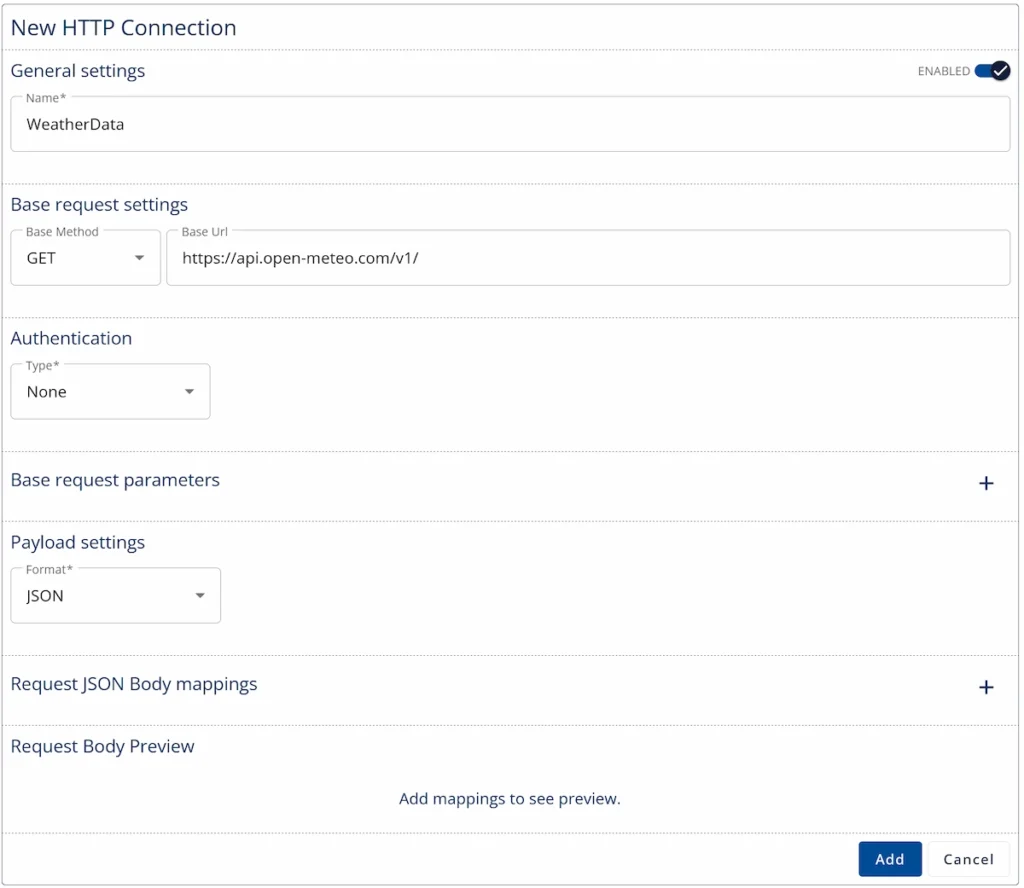Image resolution: width=1024 pixels, height=888 pixels.
Task: Click the Cancel button
Action: 967,858
